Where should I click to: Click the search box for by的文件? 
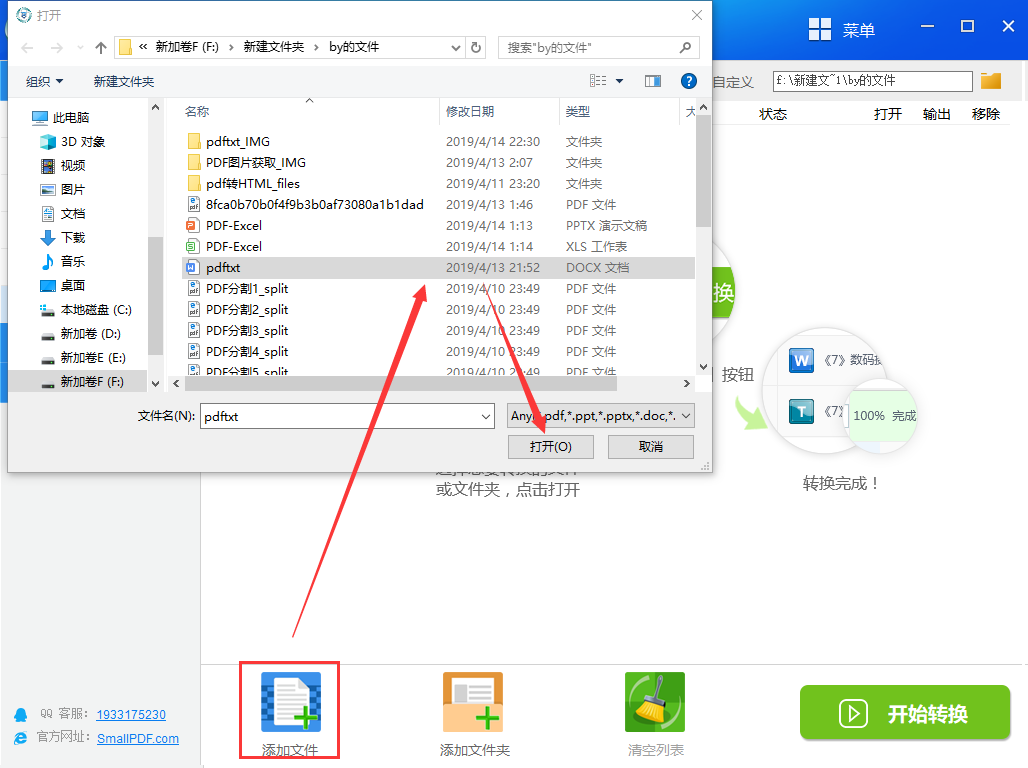pos(588,47)
